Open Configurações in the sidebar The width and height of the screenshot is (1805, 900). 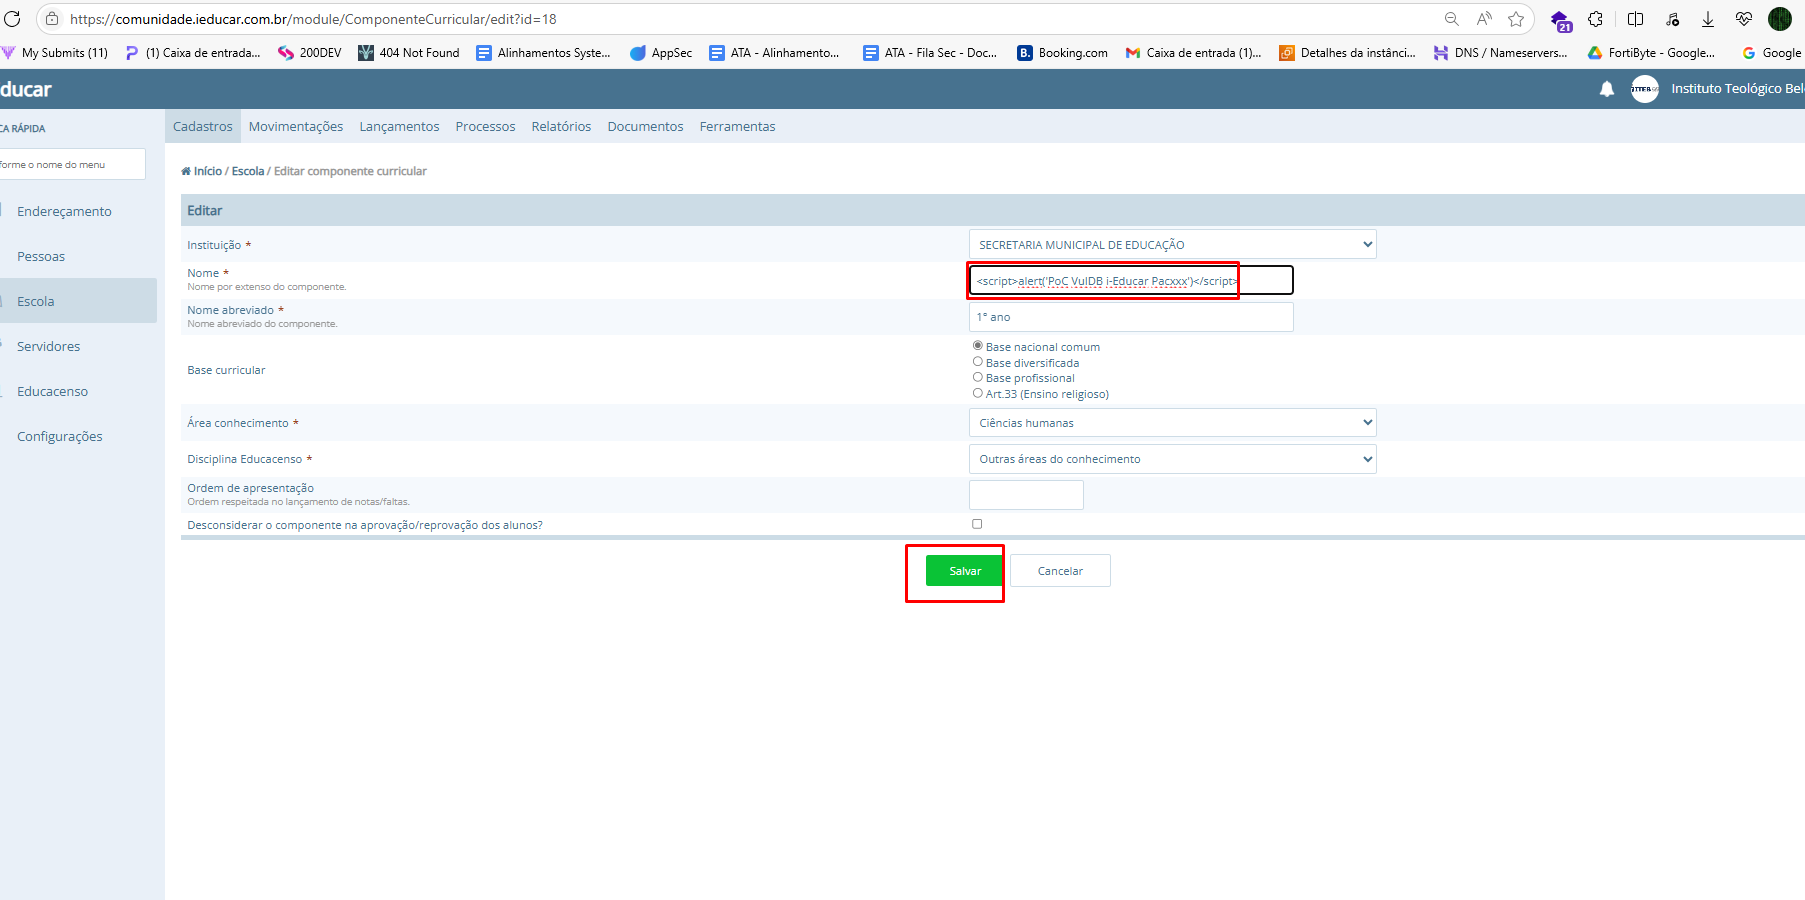point(59,436)
